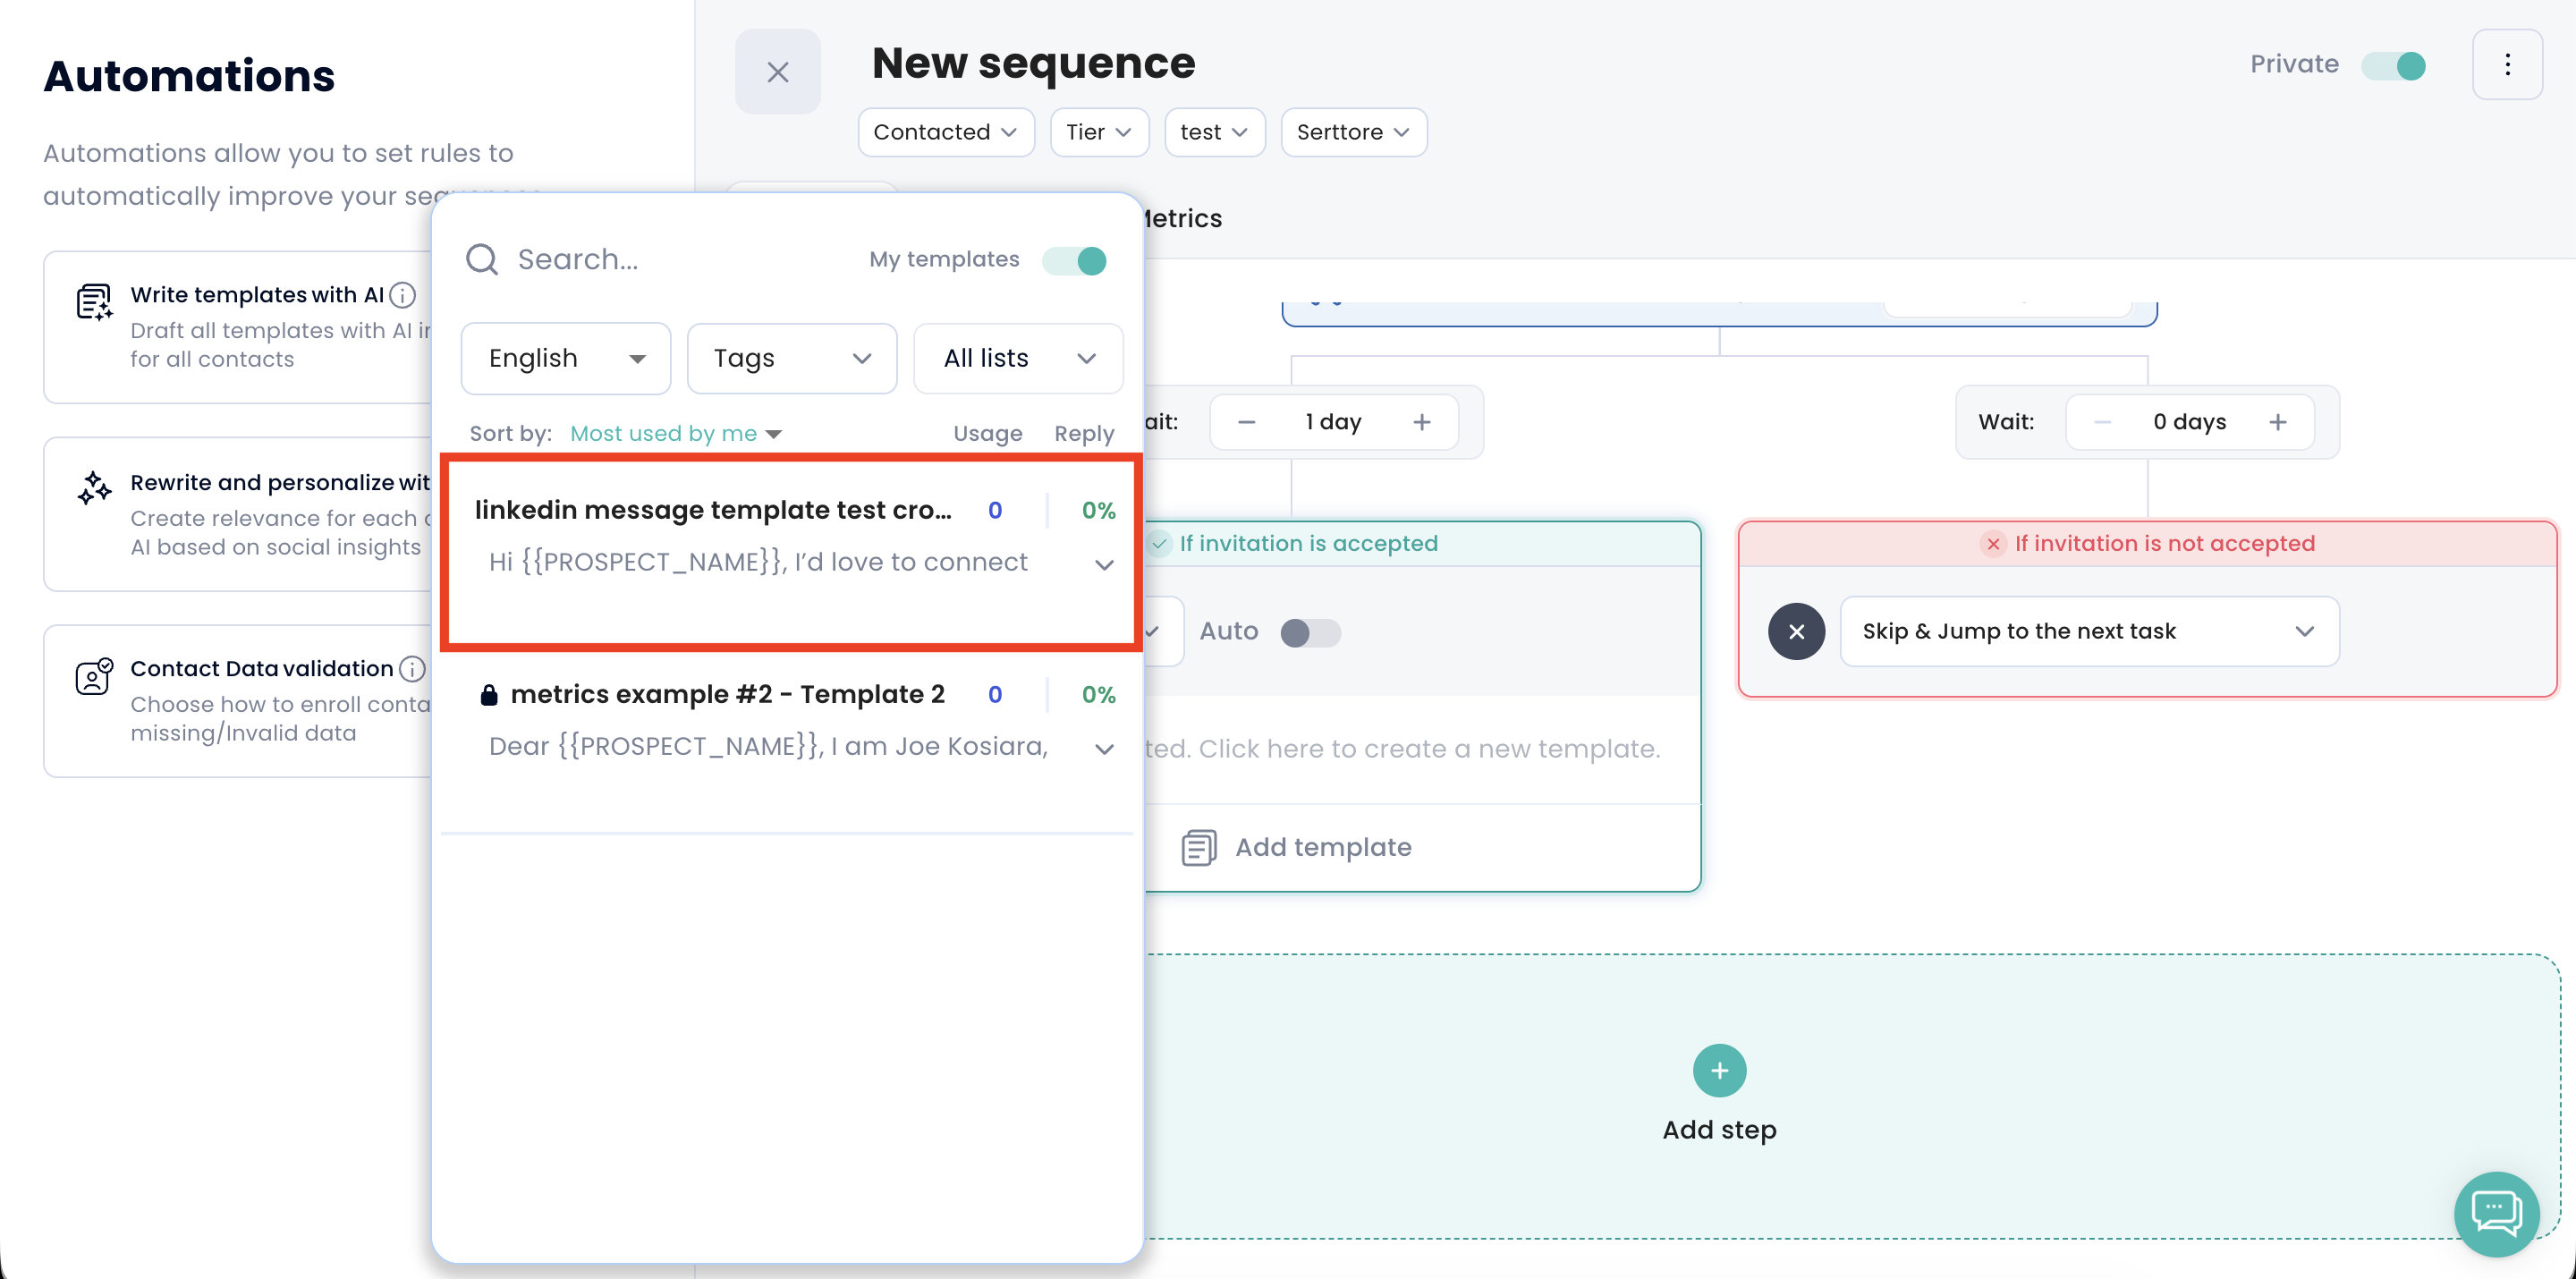
Task: Disable the Private toggle
Action: pos(2394,66)
